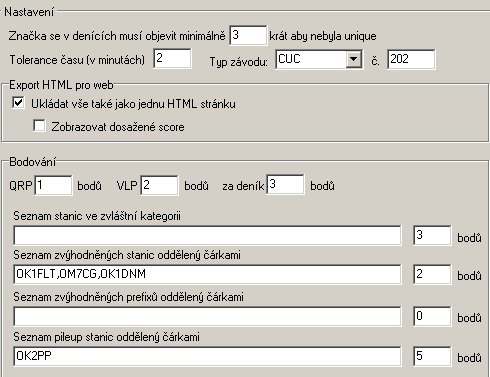Click the 'za deník' points field
Viewport: 490px width, 377px height.
pyautogui.click(x=285, y=184)
